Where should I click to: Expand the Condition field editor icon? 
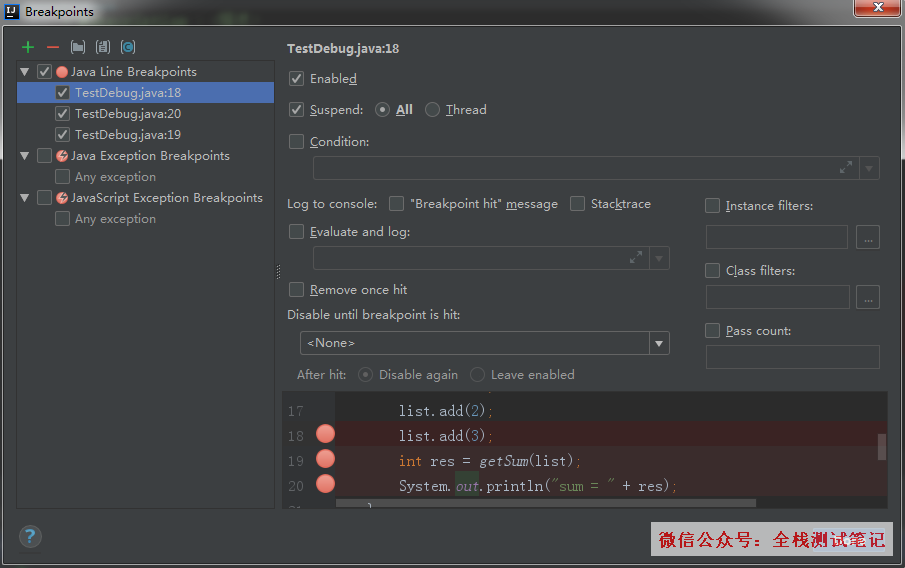846,168
